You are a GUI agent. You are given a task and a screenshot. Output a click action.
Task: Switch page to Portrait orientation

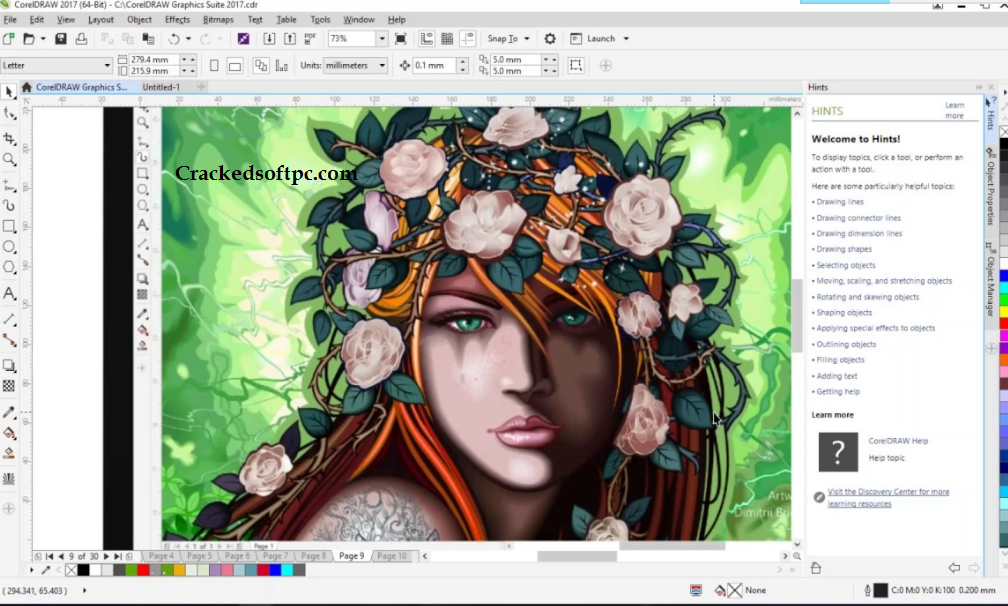tap(214, 66)
